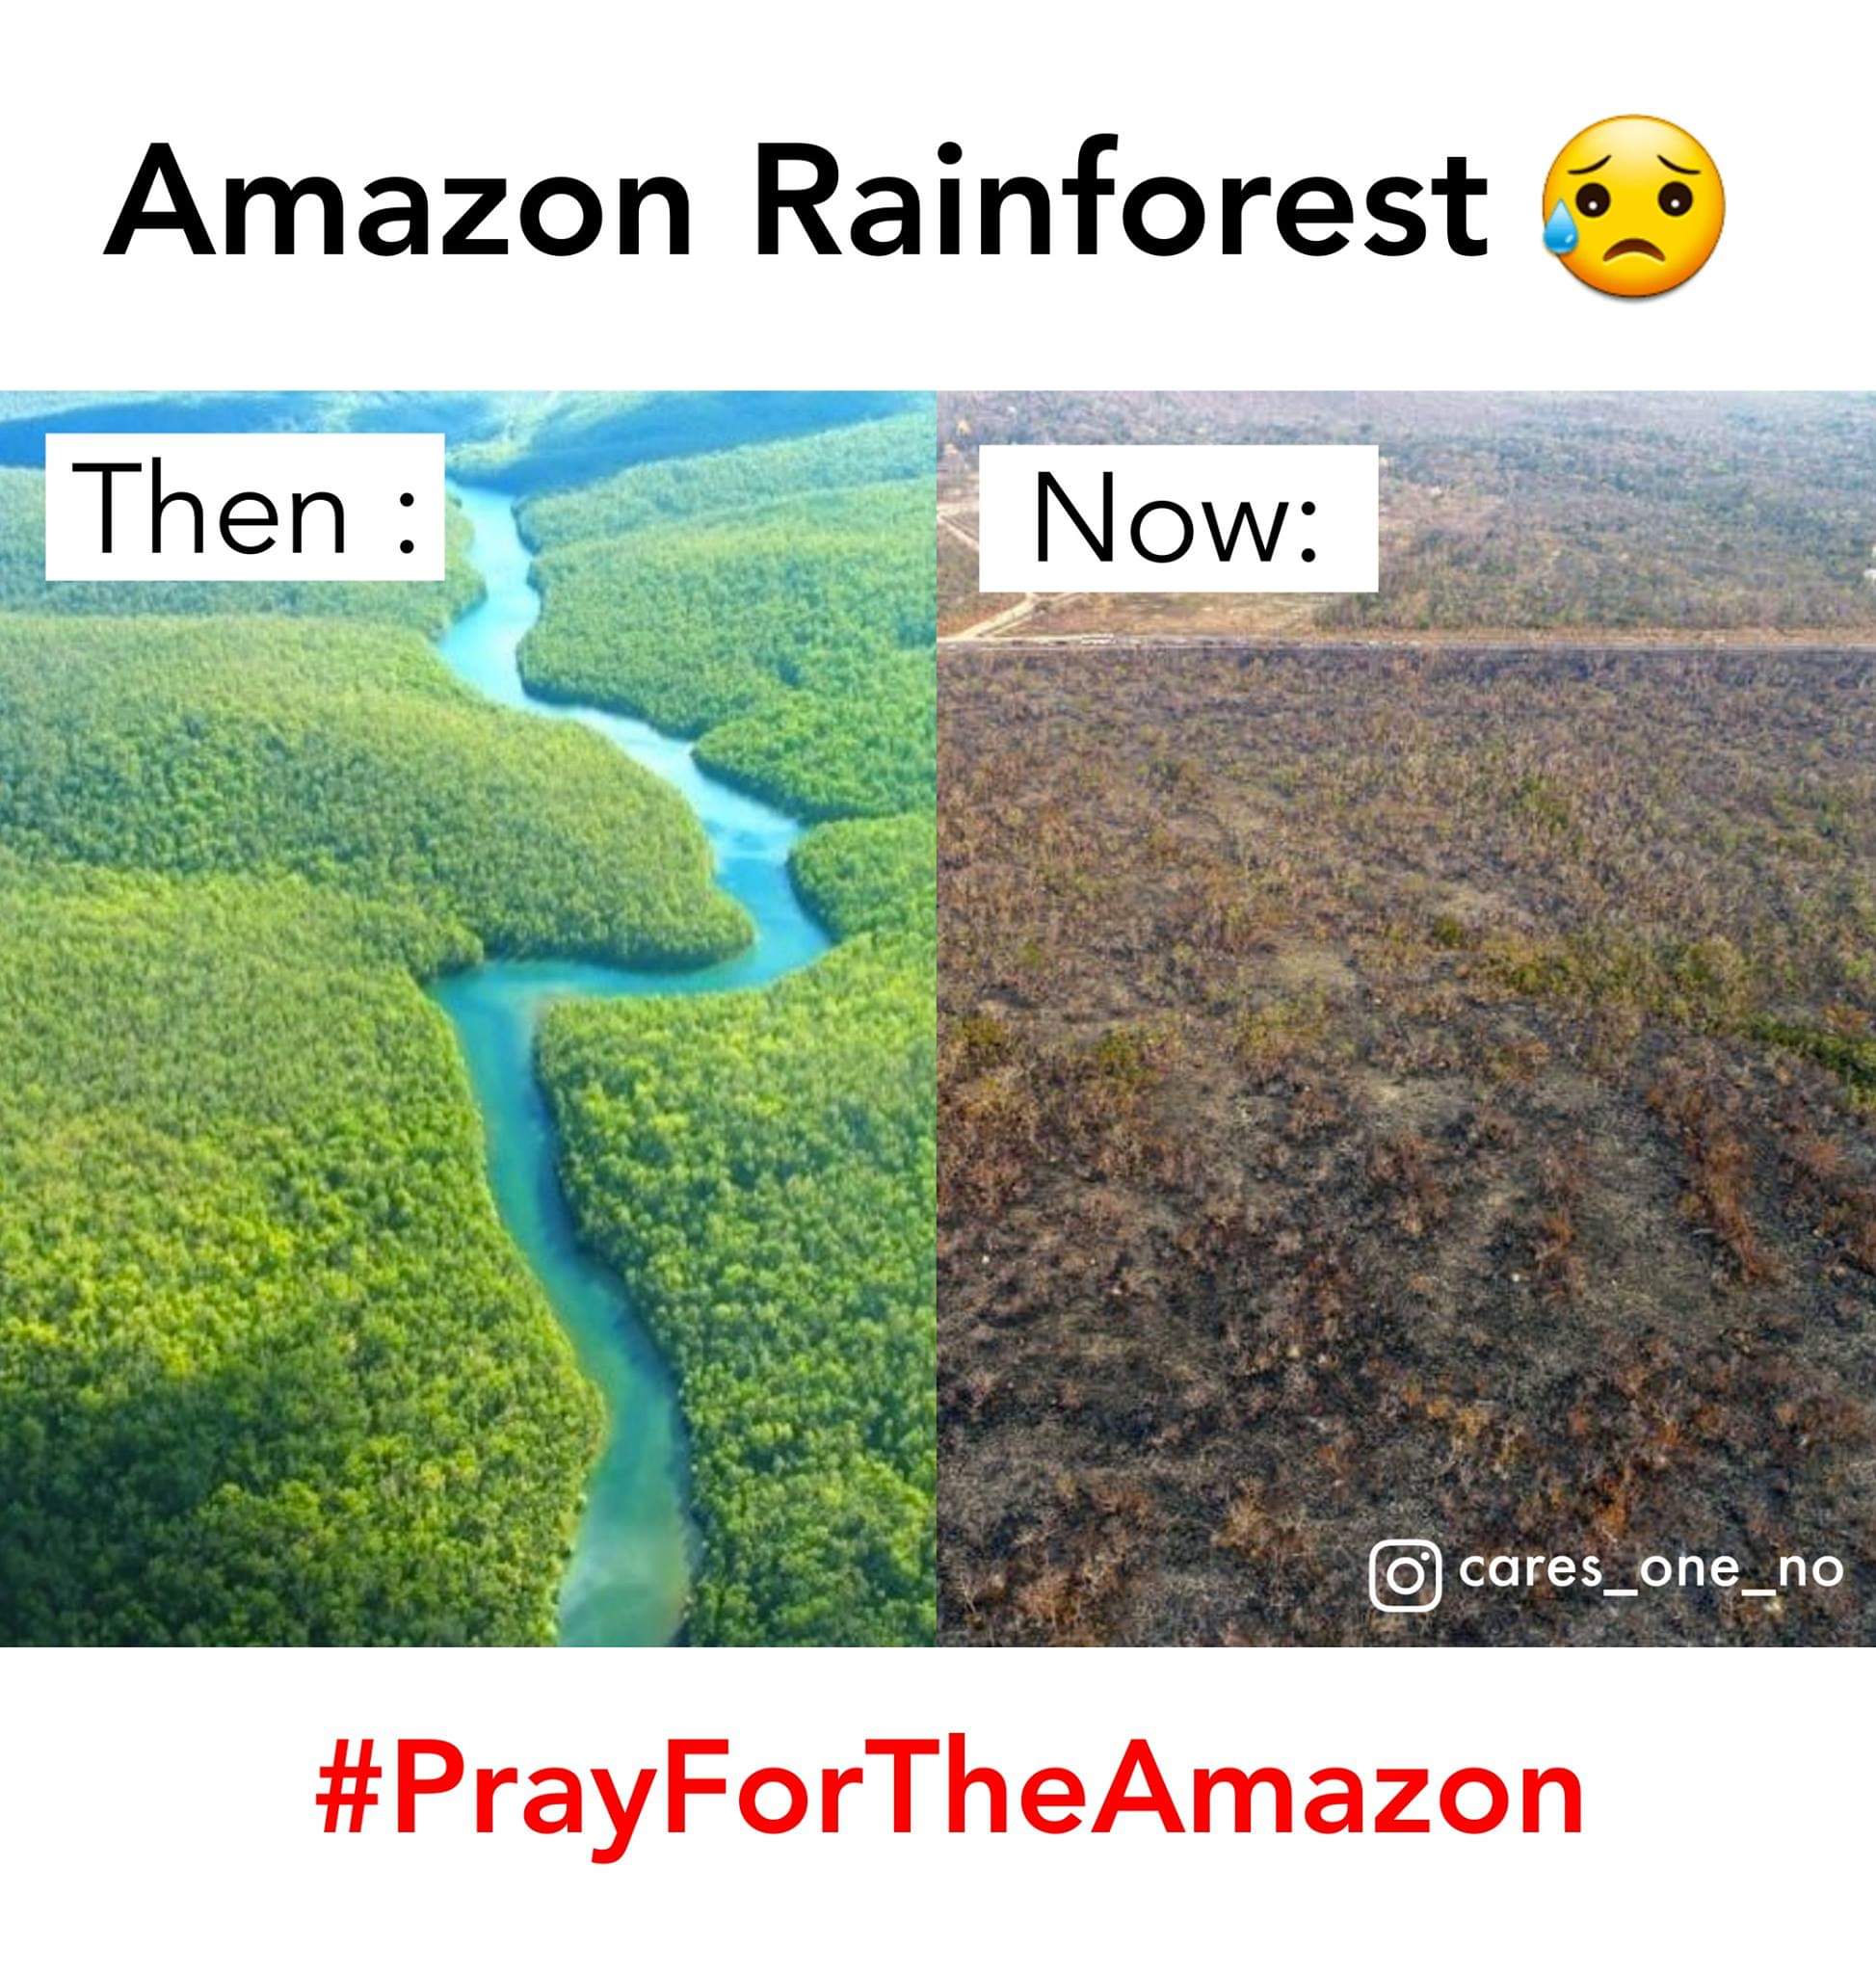Image resolution: width=1876 pixels, height=1973 pixels.
Task: Select the "Then :" label box
Action: point(245,507)
